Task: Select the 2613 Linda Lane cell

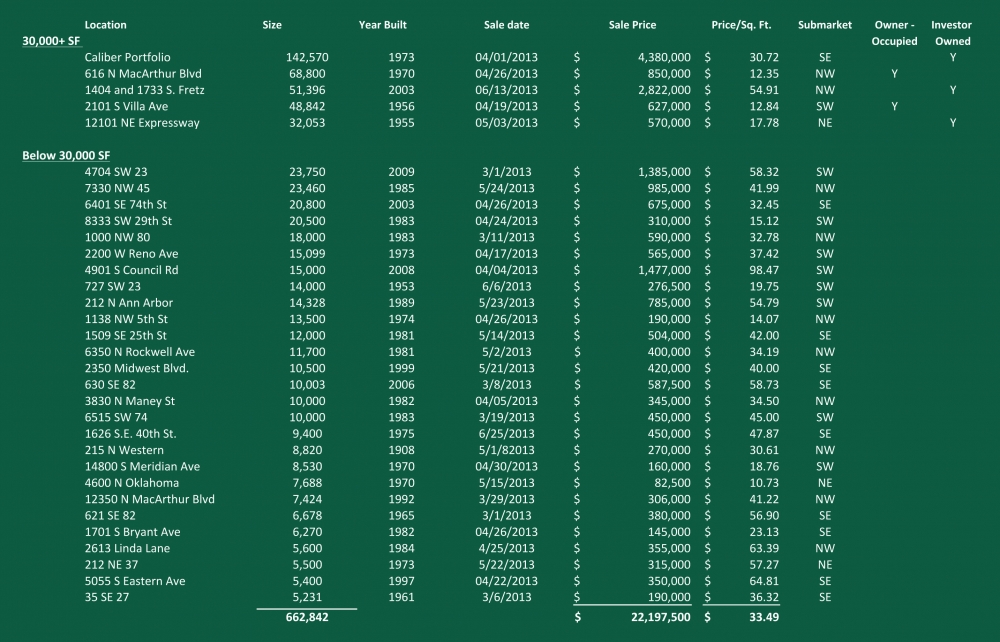Action: [127, 548]
